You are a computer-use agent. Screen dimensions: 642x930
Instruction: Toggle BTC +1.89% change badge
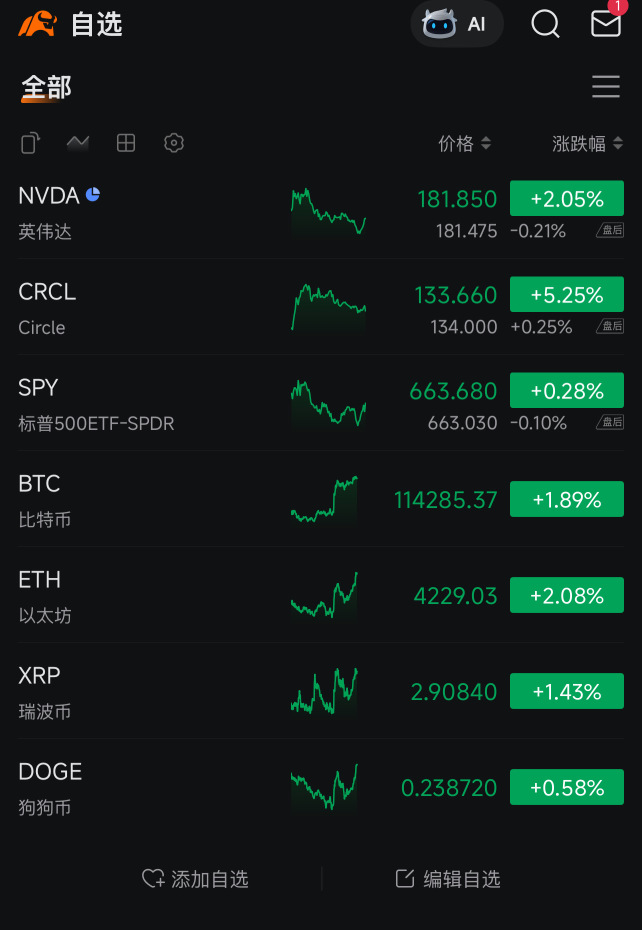coord(567,499)
